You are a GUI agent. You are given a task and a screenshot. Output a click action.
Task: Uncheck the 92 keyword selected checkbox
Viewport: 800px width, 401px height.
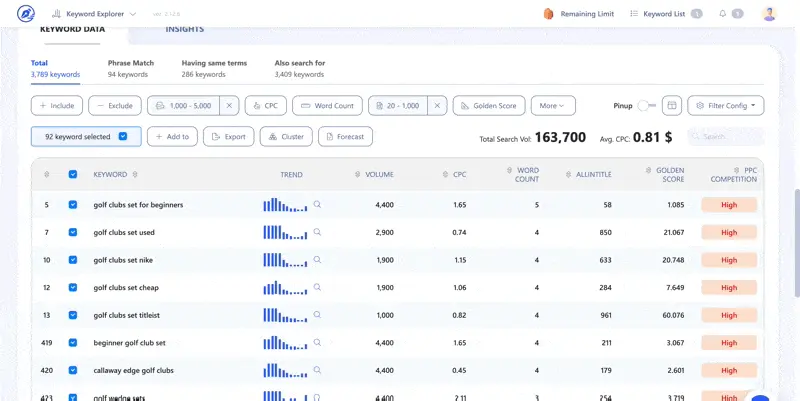122,136
